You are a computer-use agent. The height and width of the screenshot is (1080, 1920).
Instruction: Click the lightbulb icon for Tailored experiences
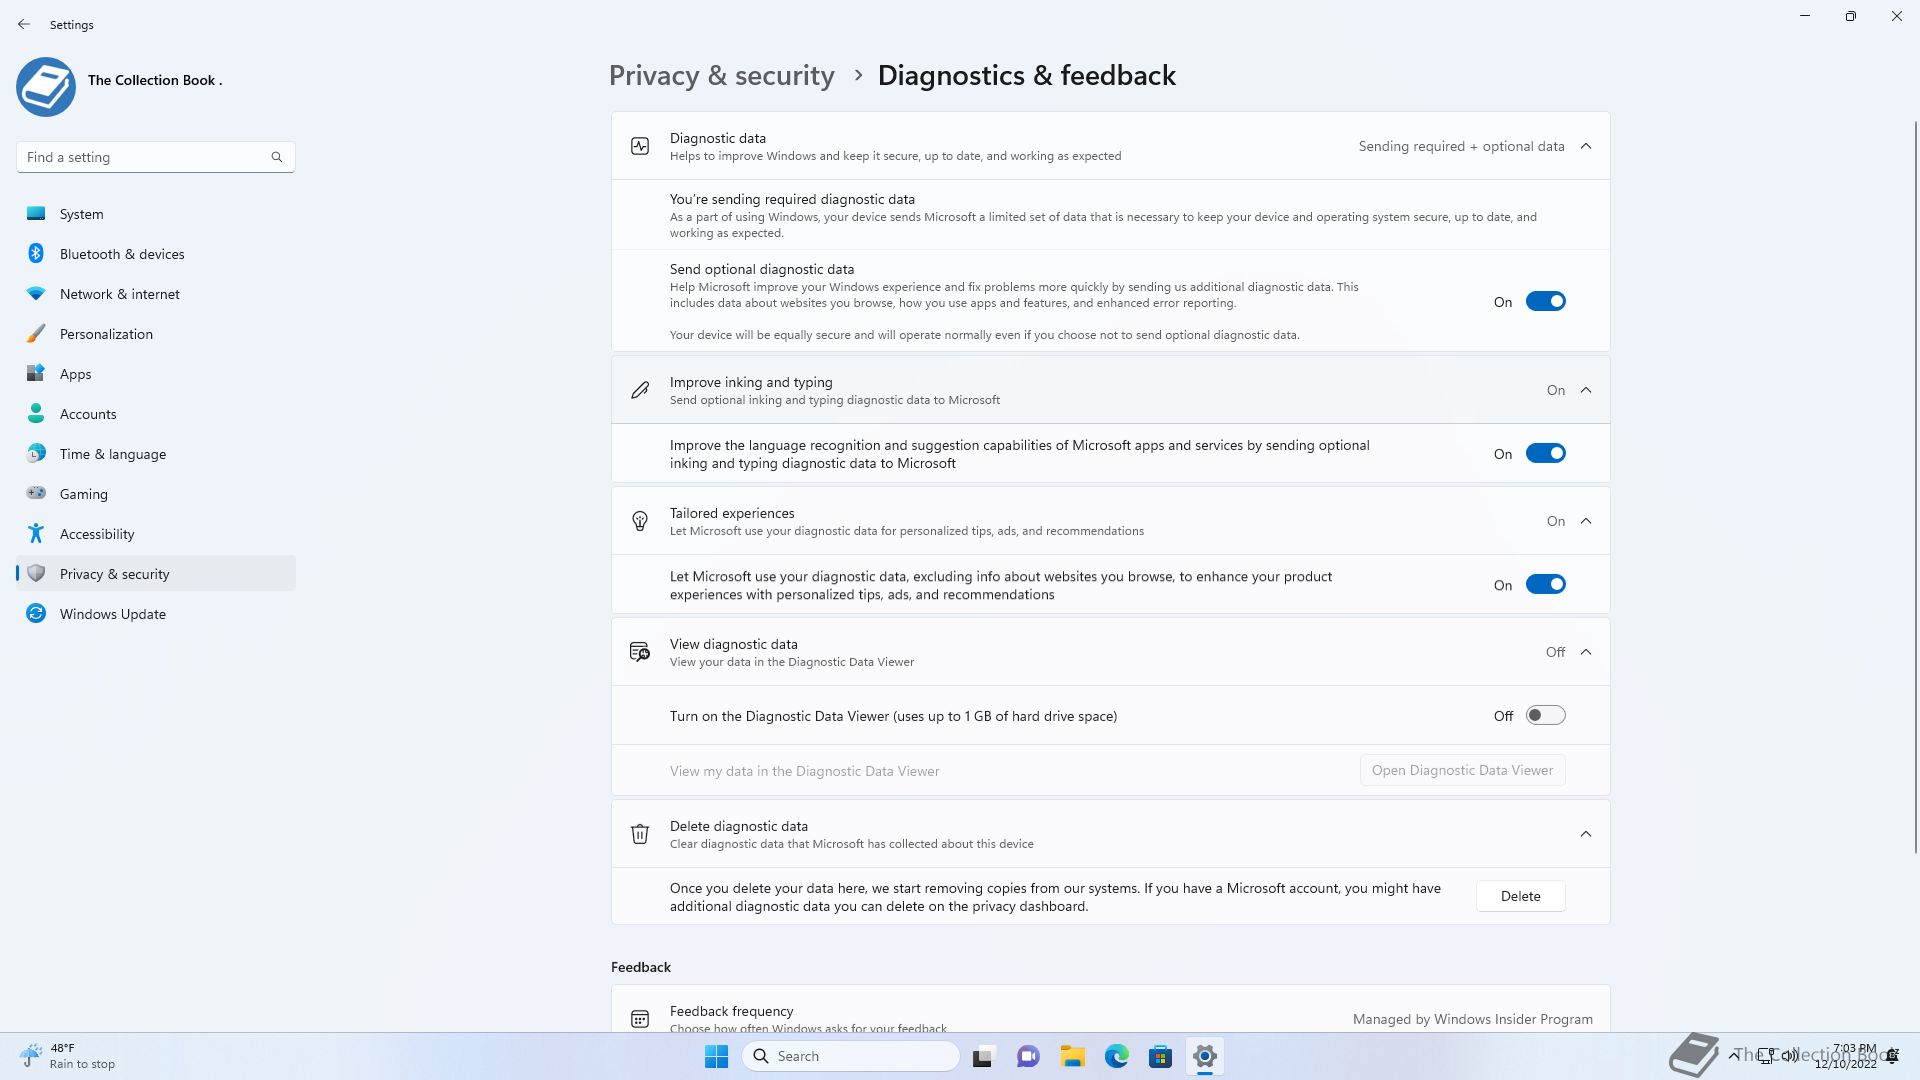coord(640,521)
